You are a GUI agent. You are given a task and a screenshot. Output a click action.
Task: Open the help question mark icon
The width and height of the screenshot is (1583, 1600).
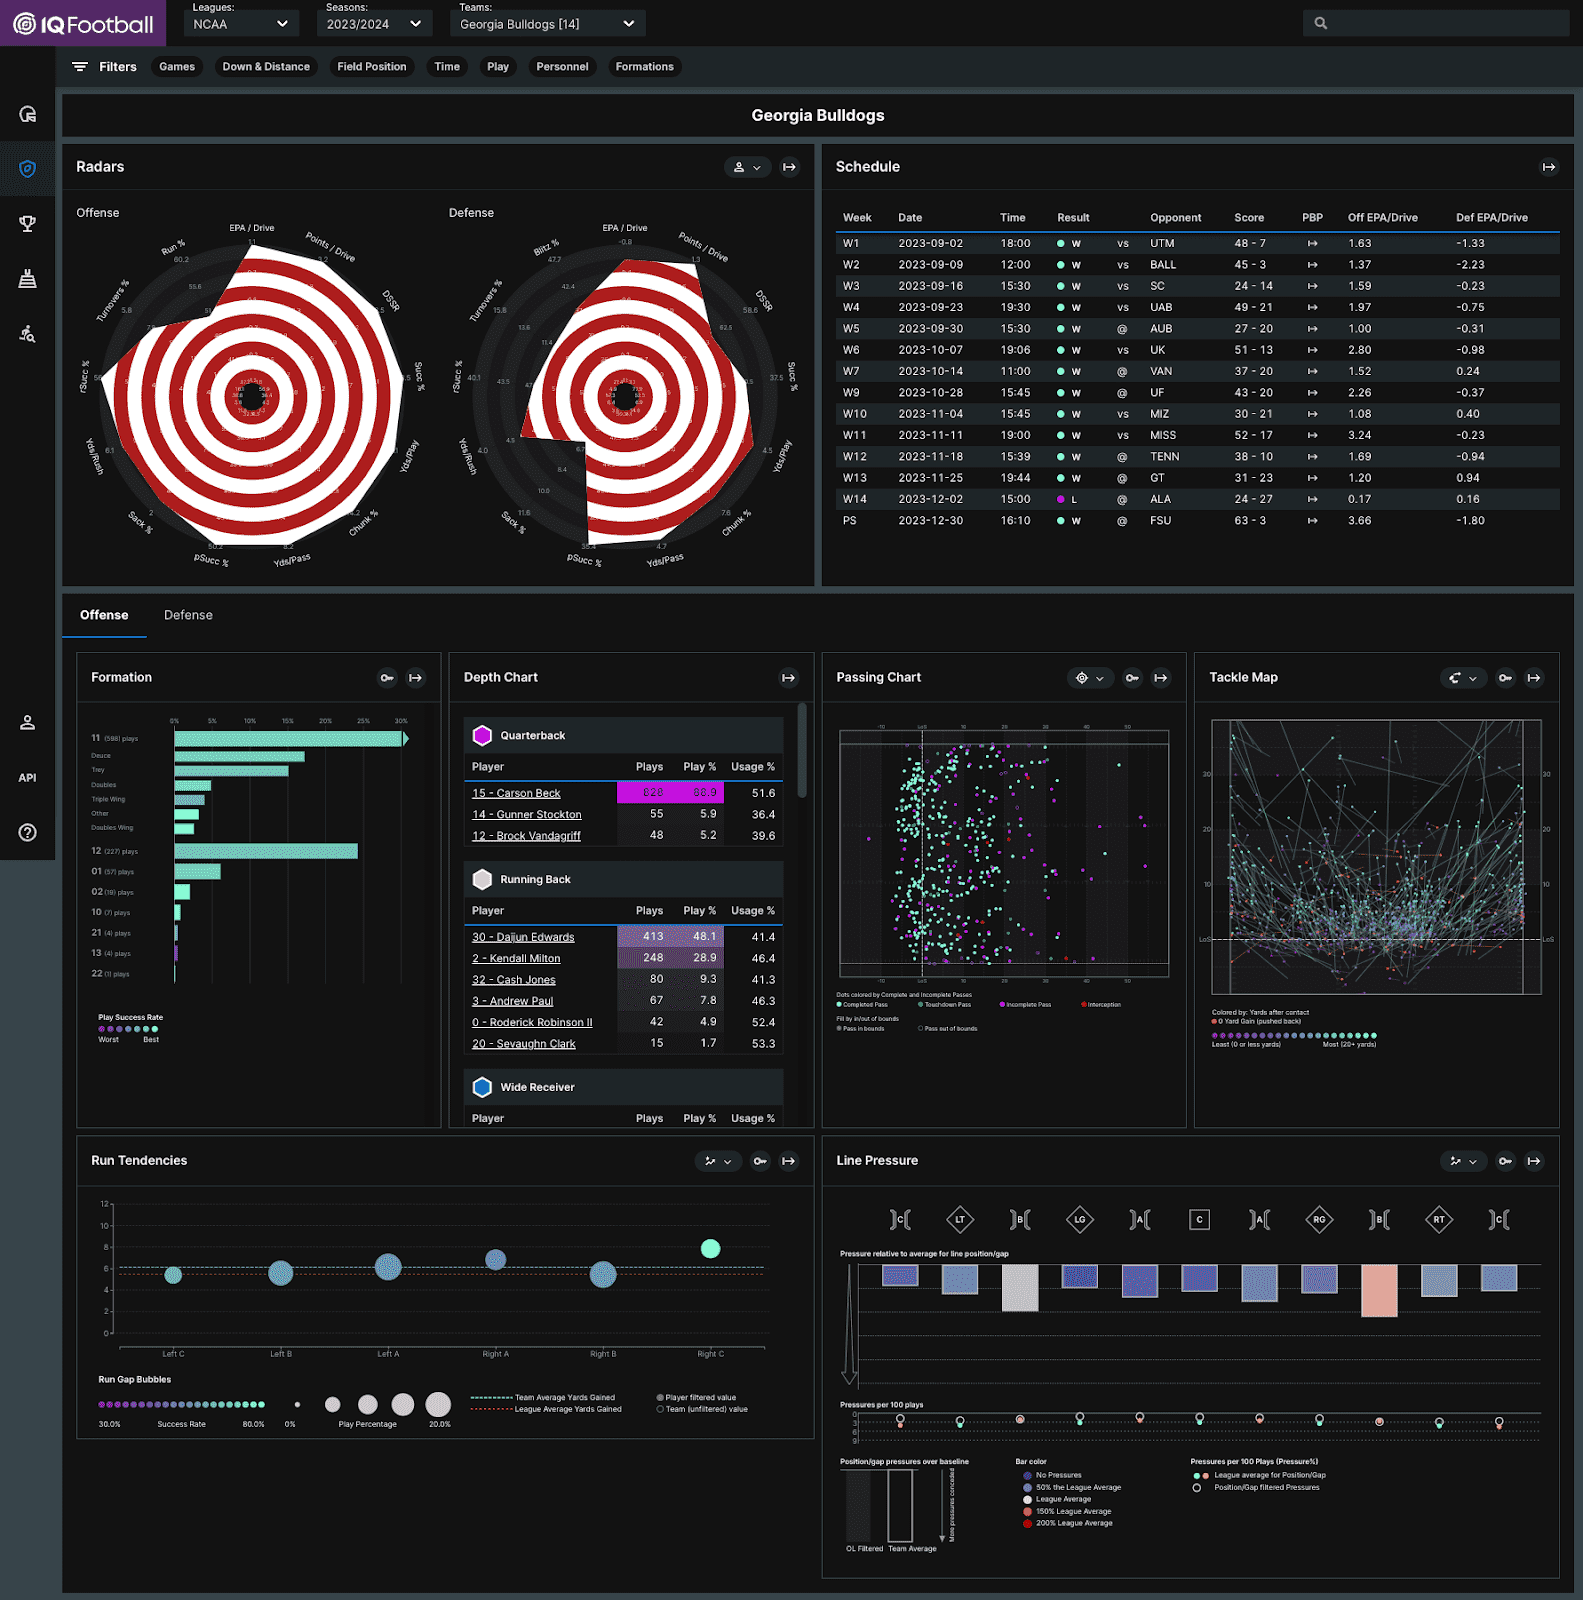(x=27, y=832)
